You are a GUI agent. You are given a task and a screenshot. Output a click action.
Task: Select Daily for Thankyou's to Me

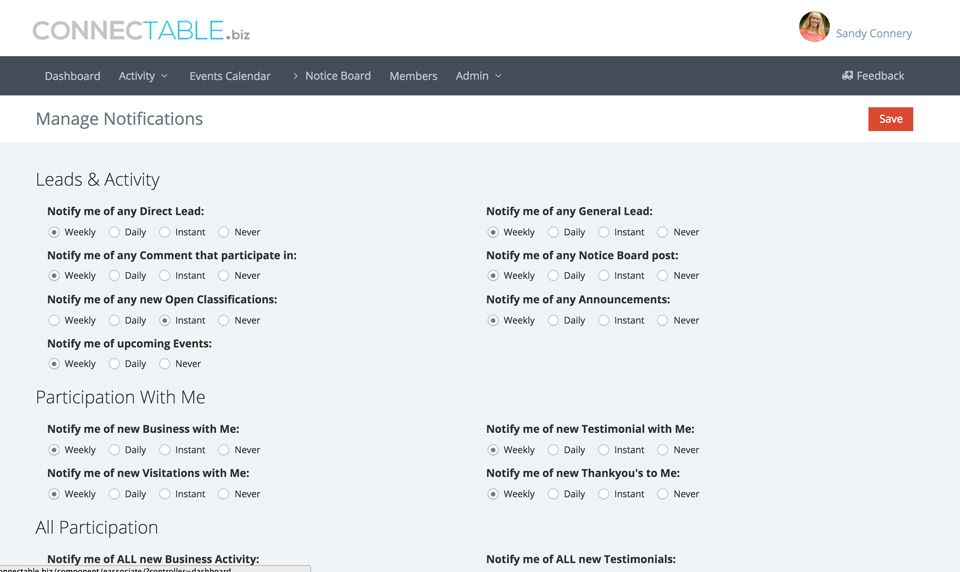pos(553,494)
